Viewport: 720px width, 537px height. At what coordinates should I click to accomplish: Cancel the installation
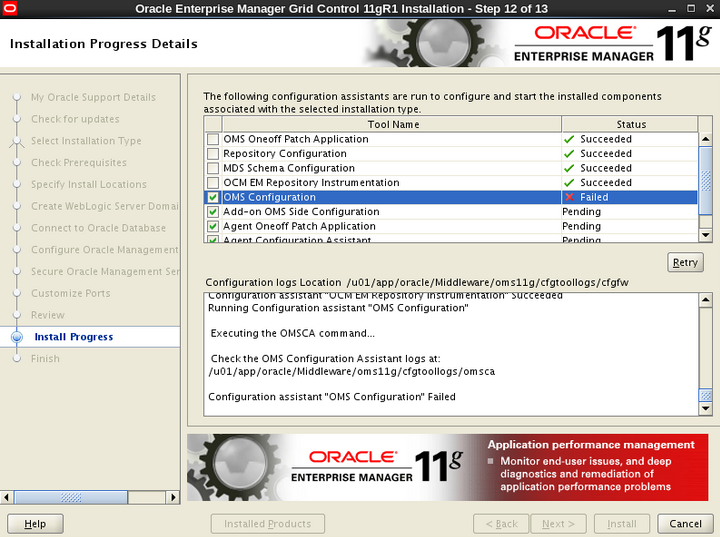point(685,524)
